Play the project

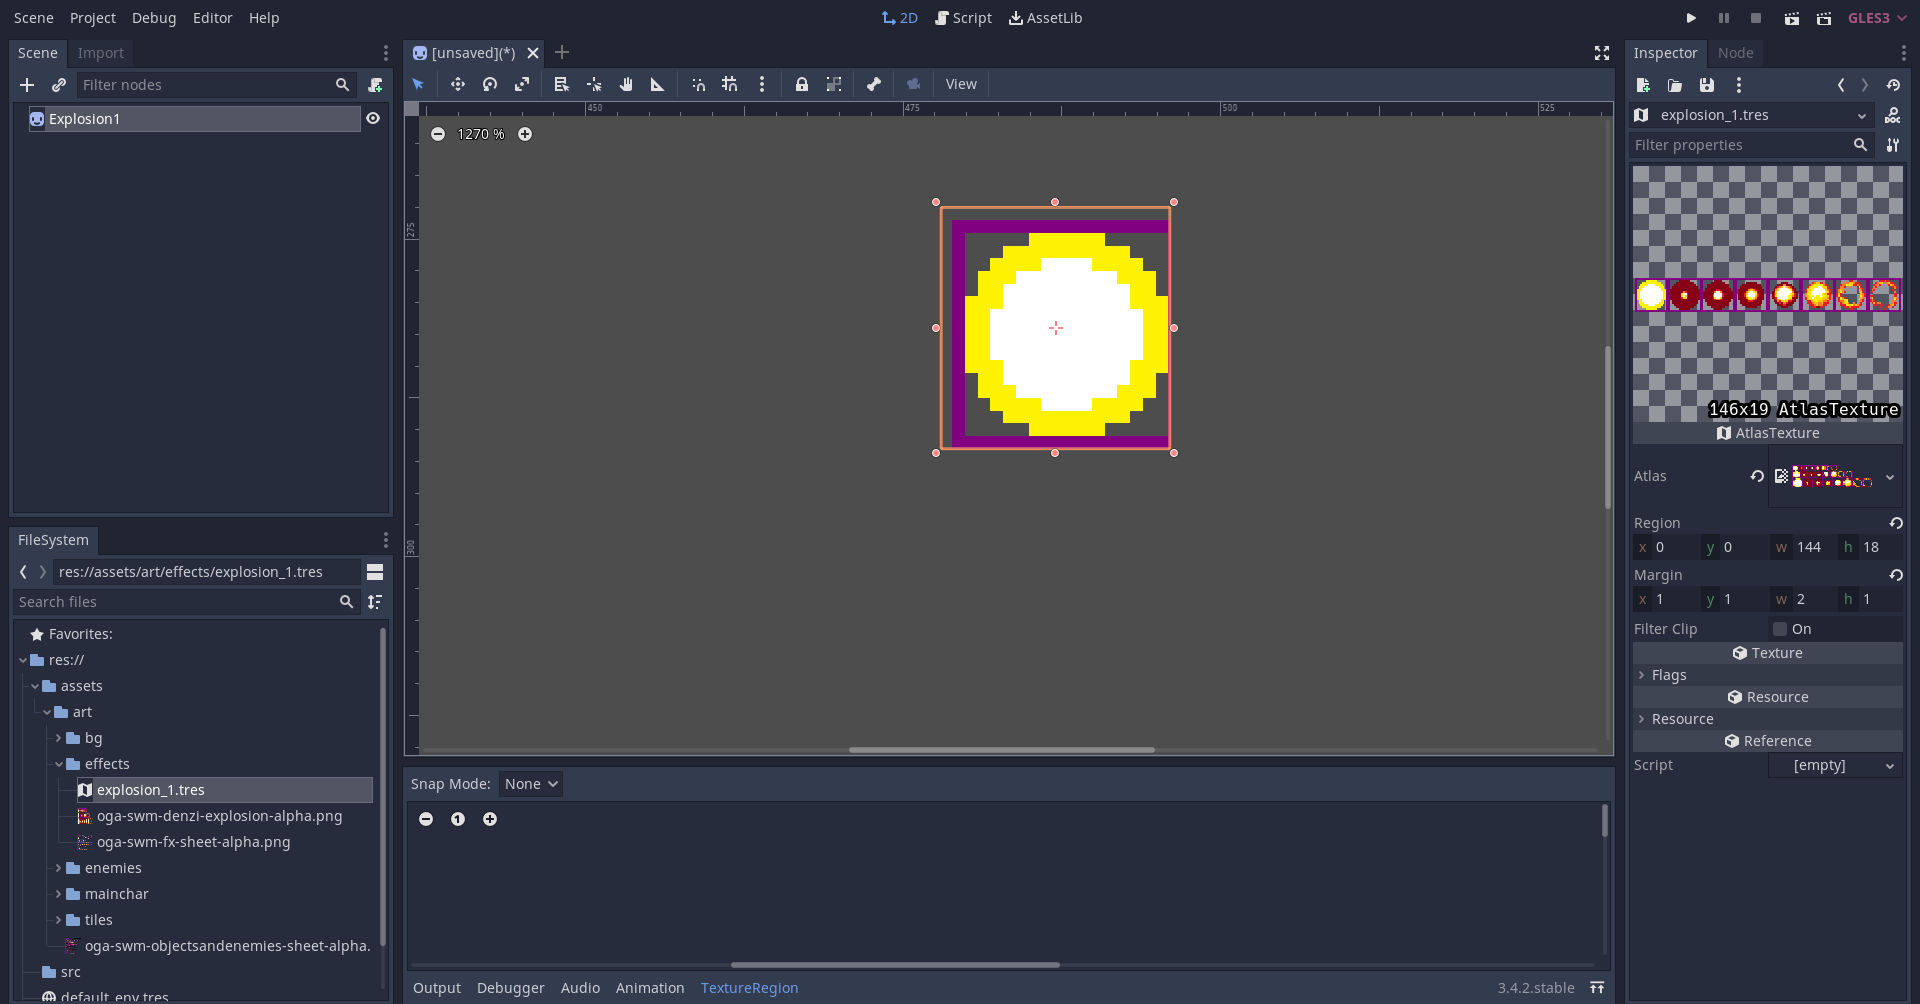1691,17
